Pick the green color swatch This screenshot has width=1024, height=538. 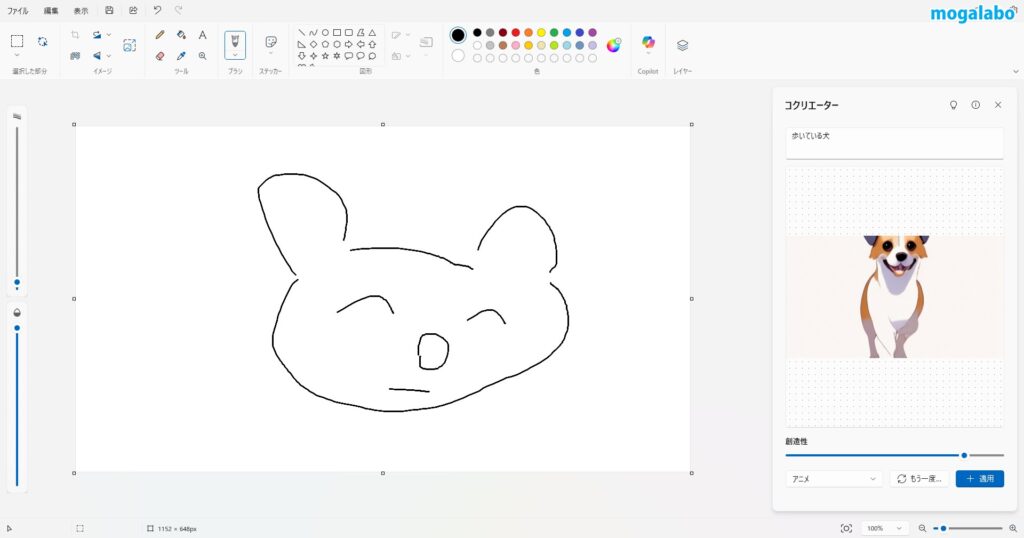pos(554,33)
